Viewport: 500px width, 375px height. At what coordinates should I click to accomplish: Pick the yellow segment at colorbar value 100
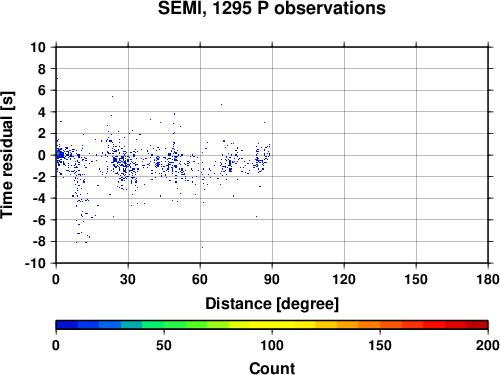coord(272,325)
